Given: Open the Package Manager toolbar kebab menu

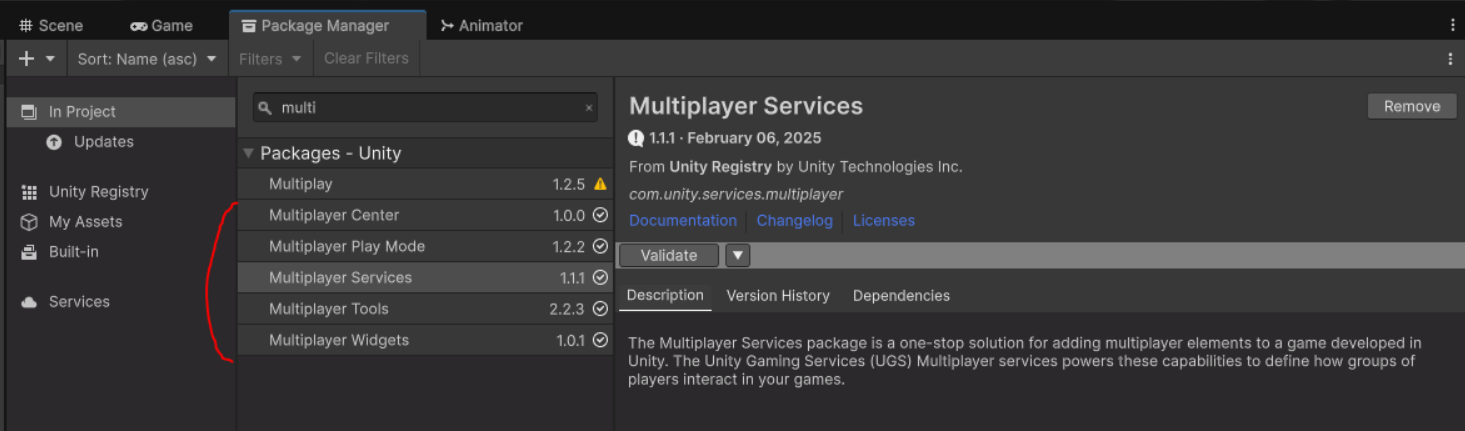Looking at the screenshot, I should [1450, 59].
